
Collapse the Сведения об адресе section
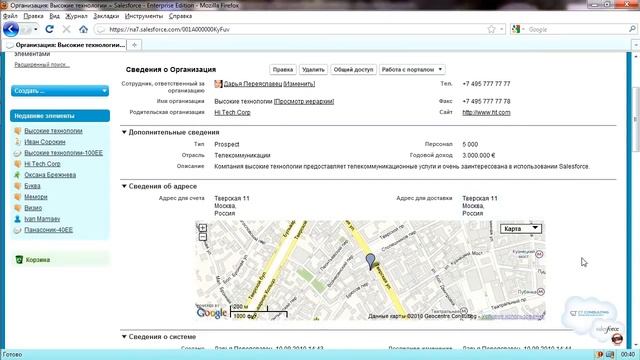click(124, 186)
